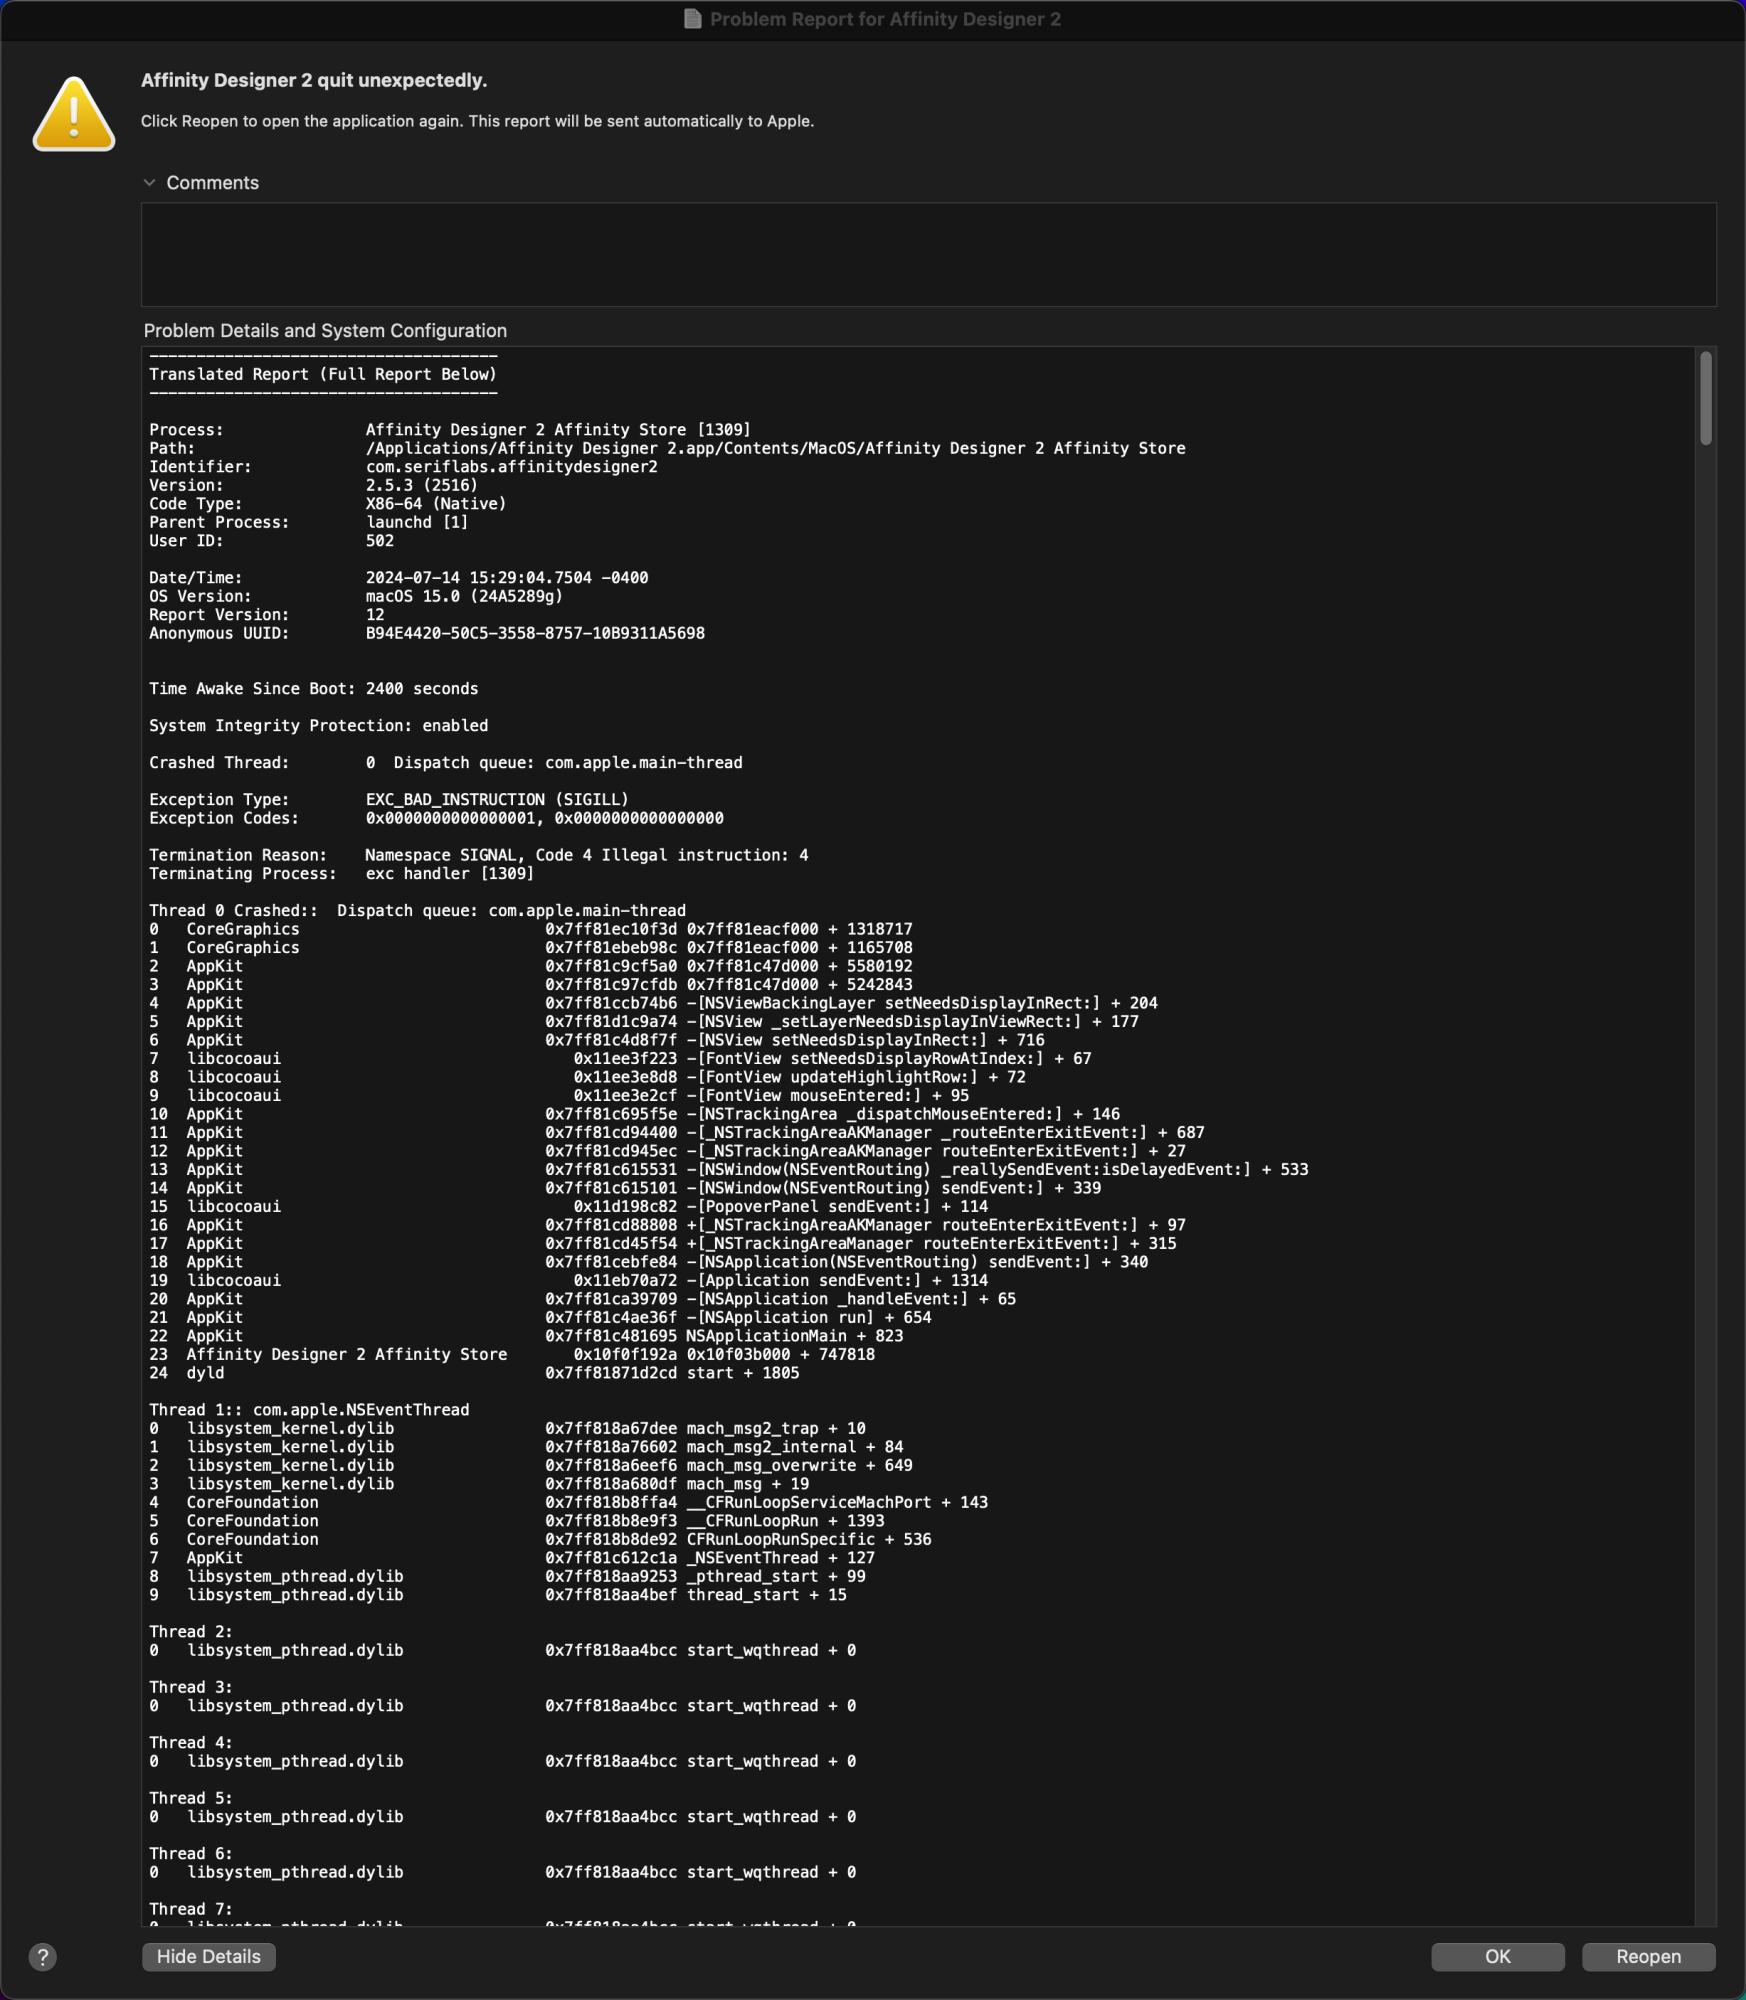
Task: Click the yellow warning triangle icon
Action: point(74,116)
